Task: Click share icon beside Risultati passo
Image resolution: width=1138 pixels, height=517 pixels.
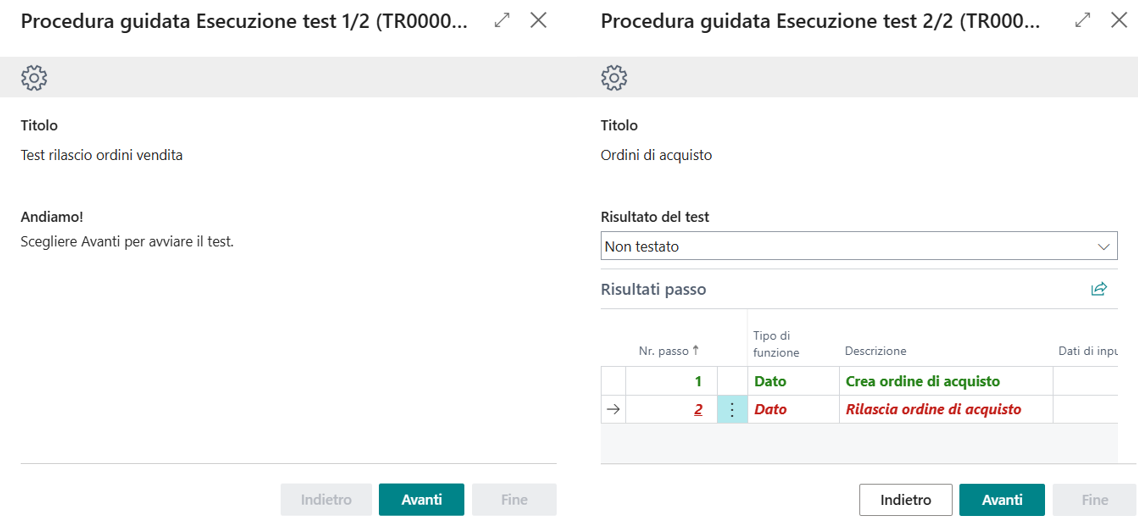Action: coord(1099,289)
